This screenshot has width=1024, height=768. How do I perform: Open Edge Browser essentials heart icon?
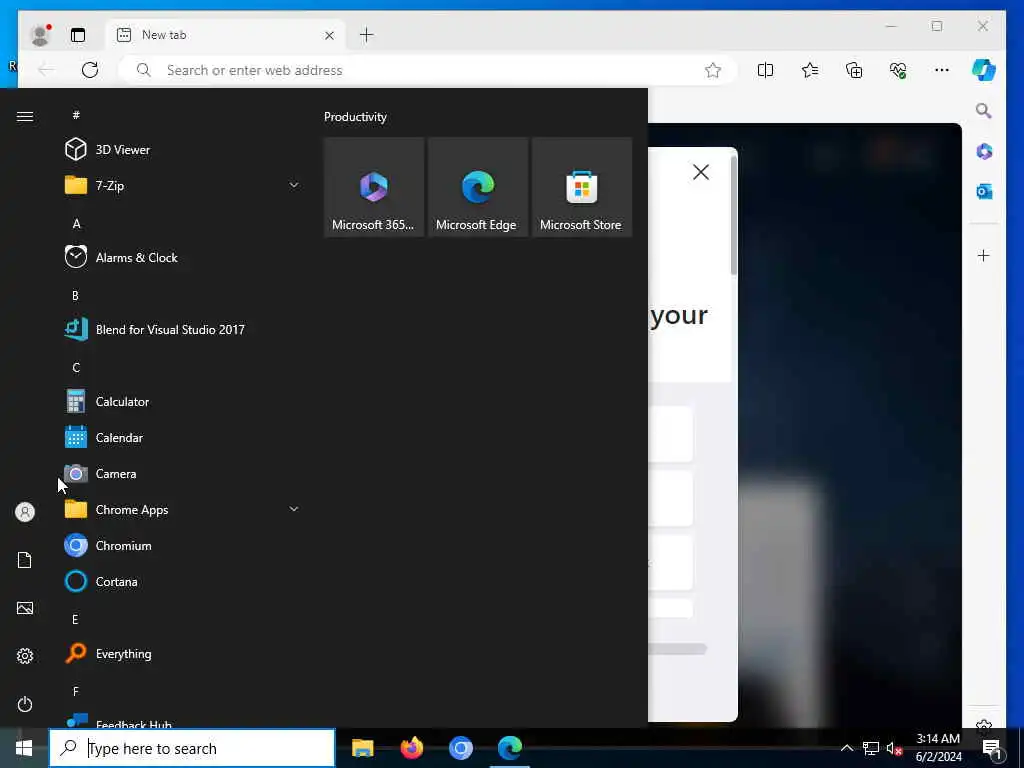click(x=898, y=70)
